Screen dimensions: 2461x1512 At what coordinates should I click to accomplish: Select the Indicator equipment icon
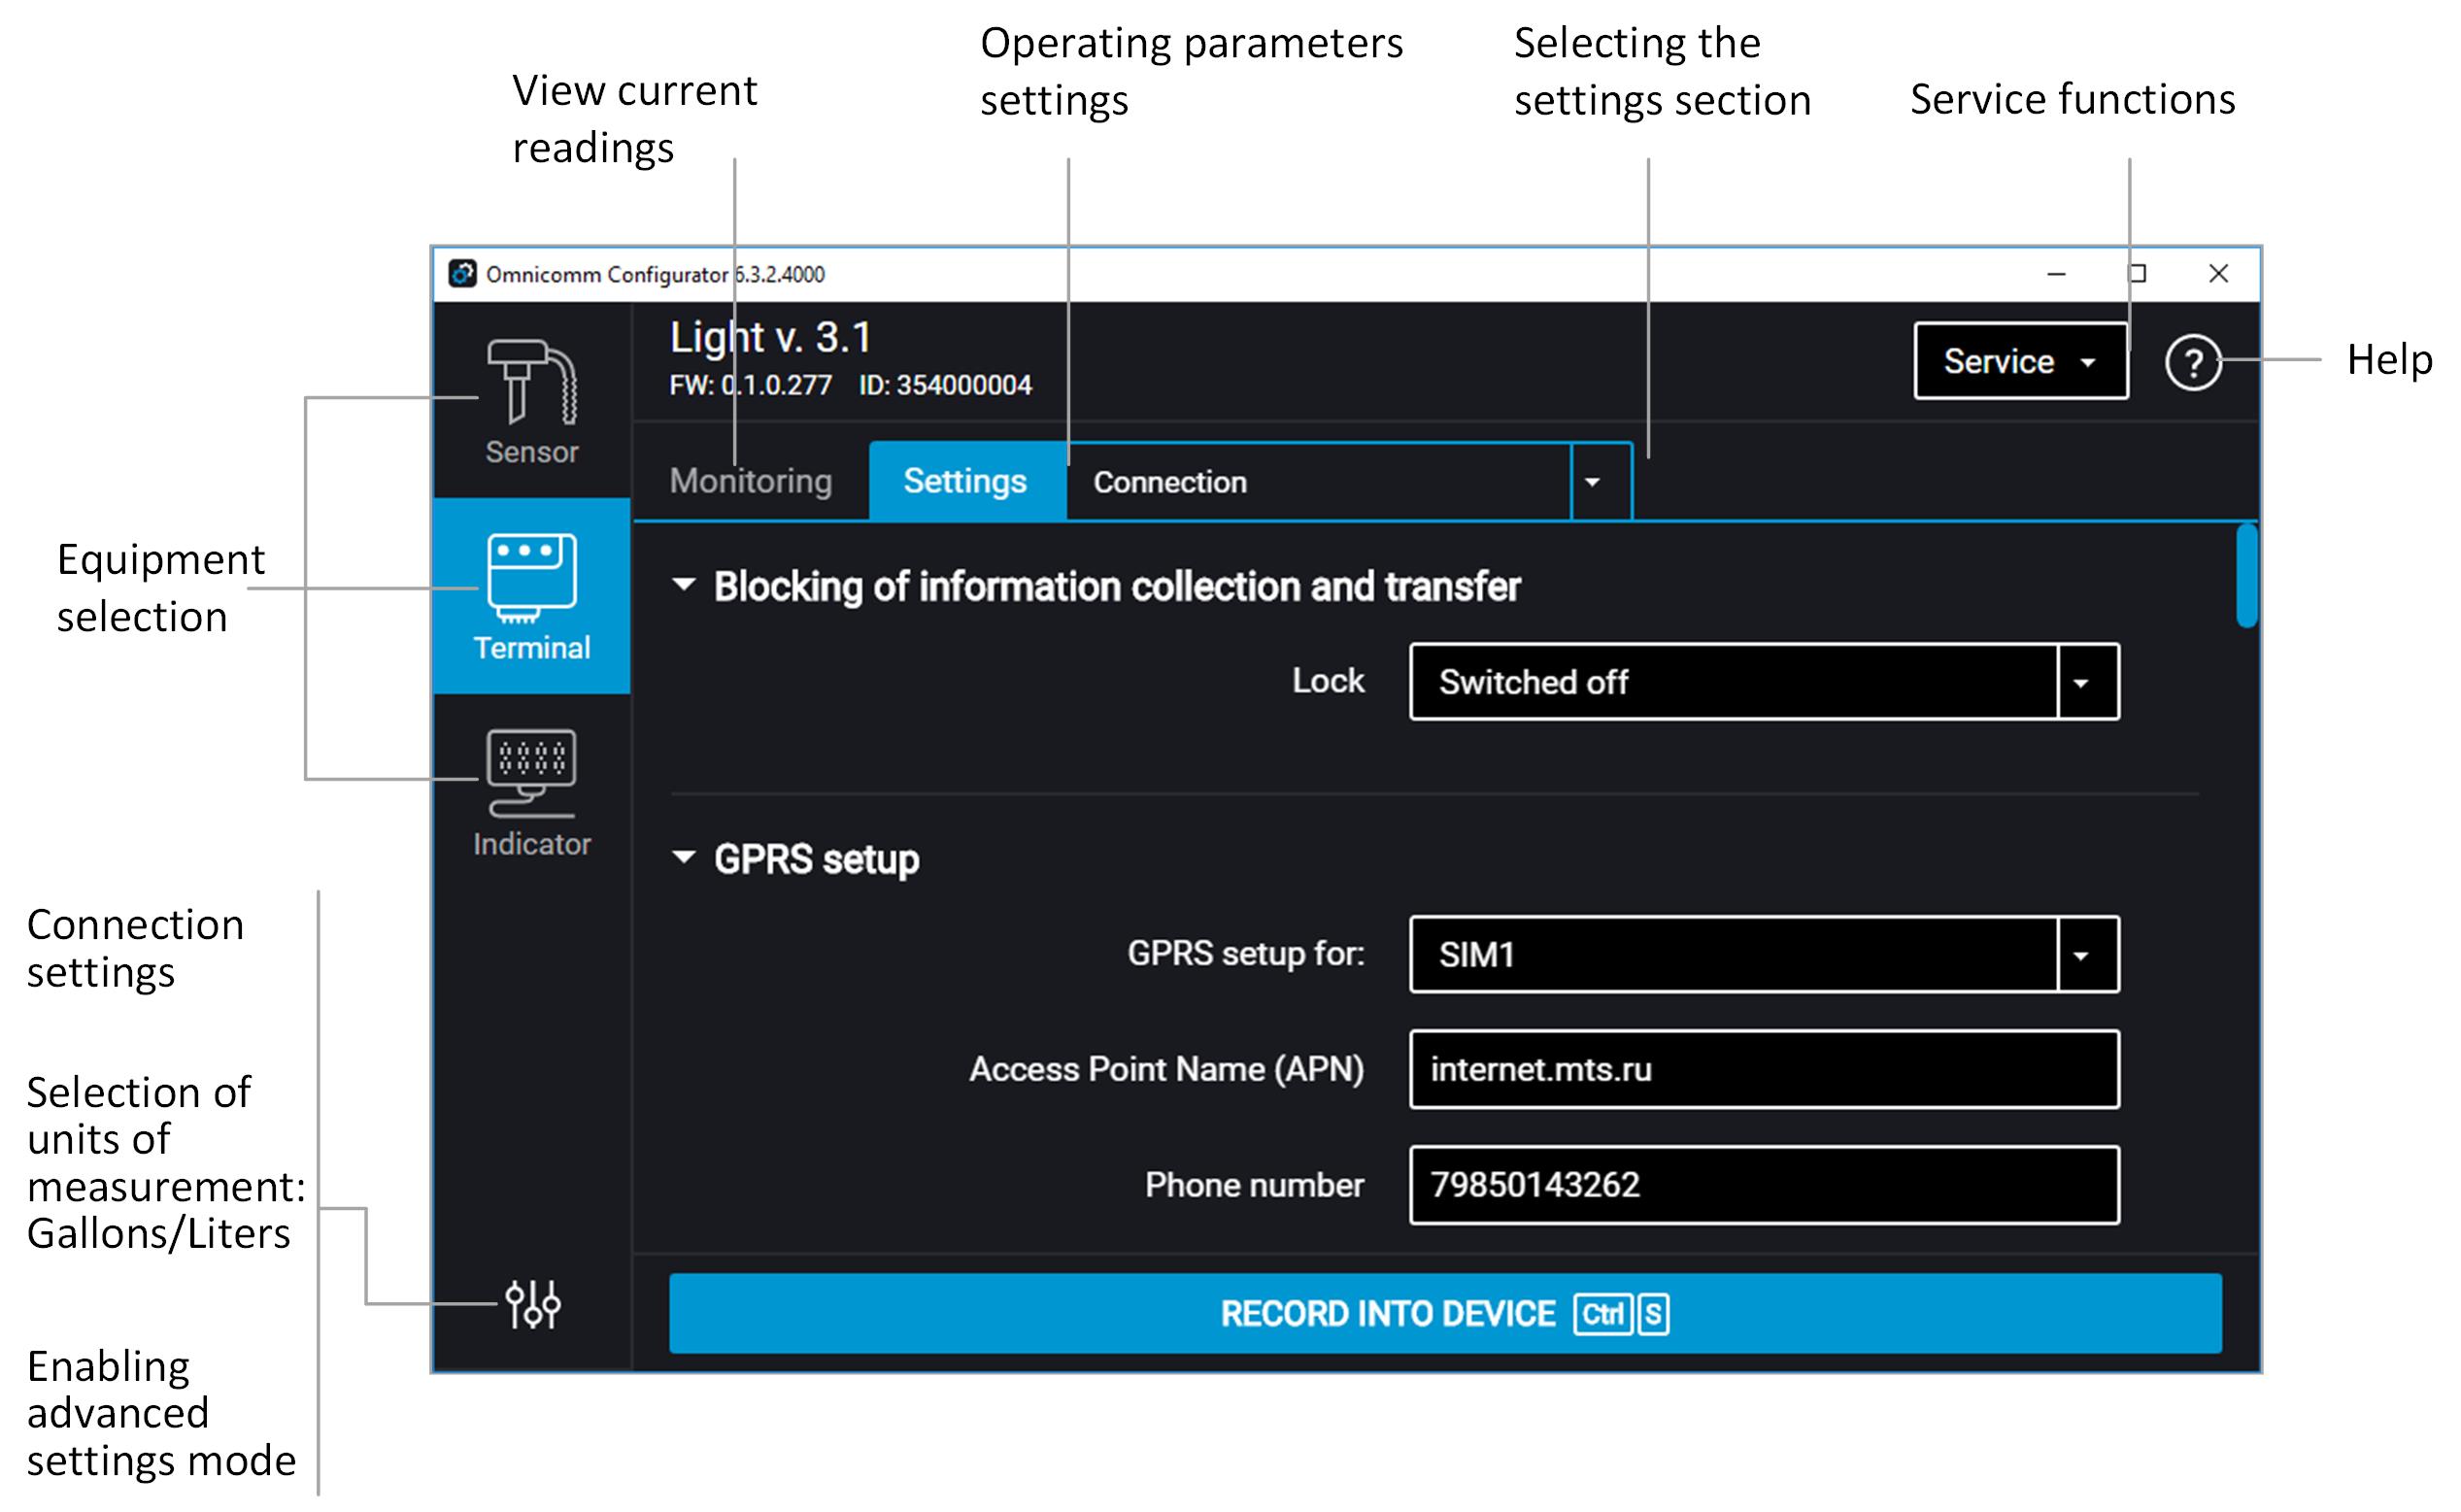(531, 792)
